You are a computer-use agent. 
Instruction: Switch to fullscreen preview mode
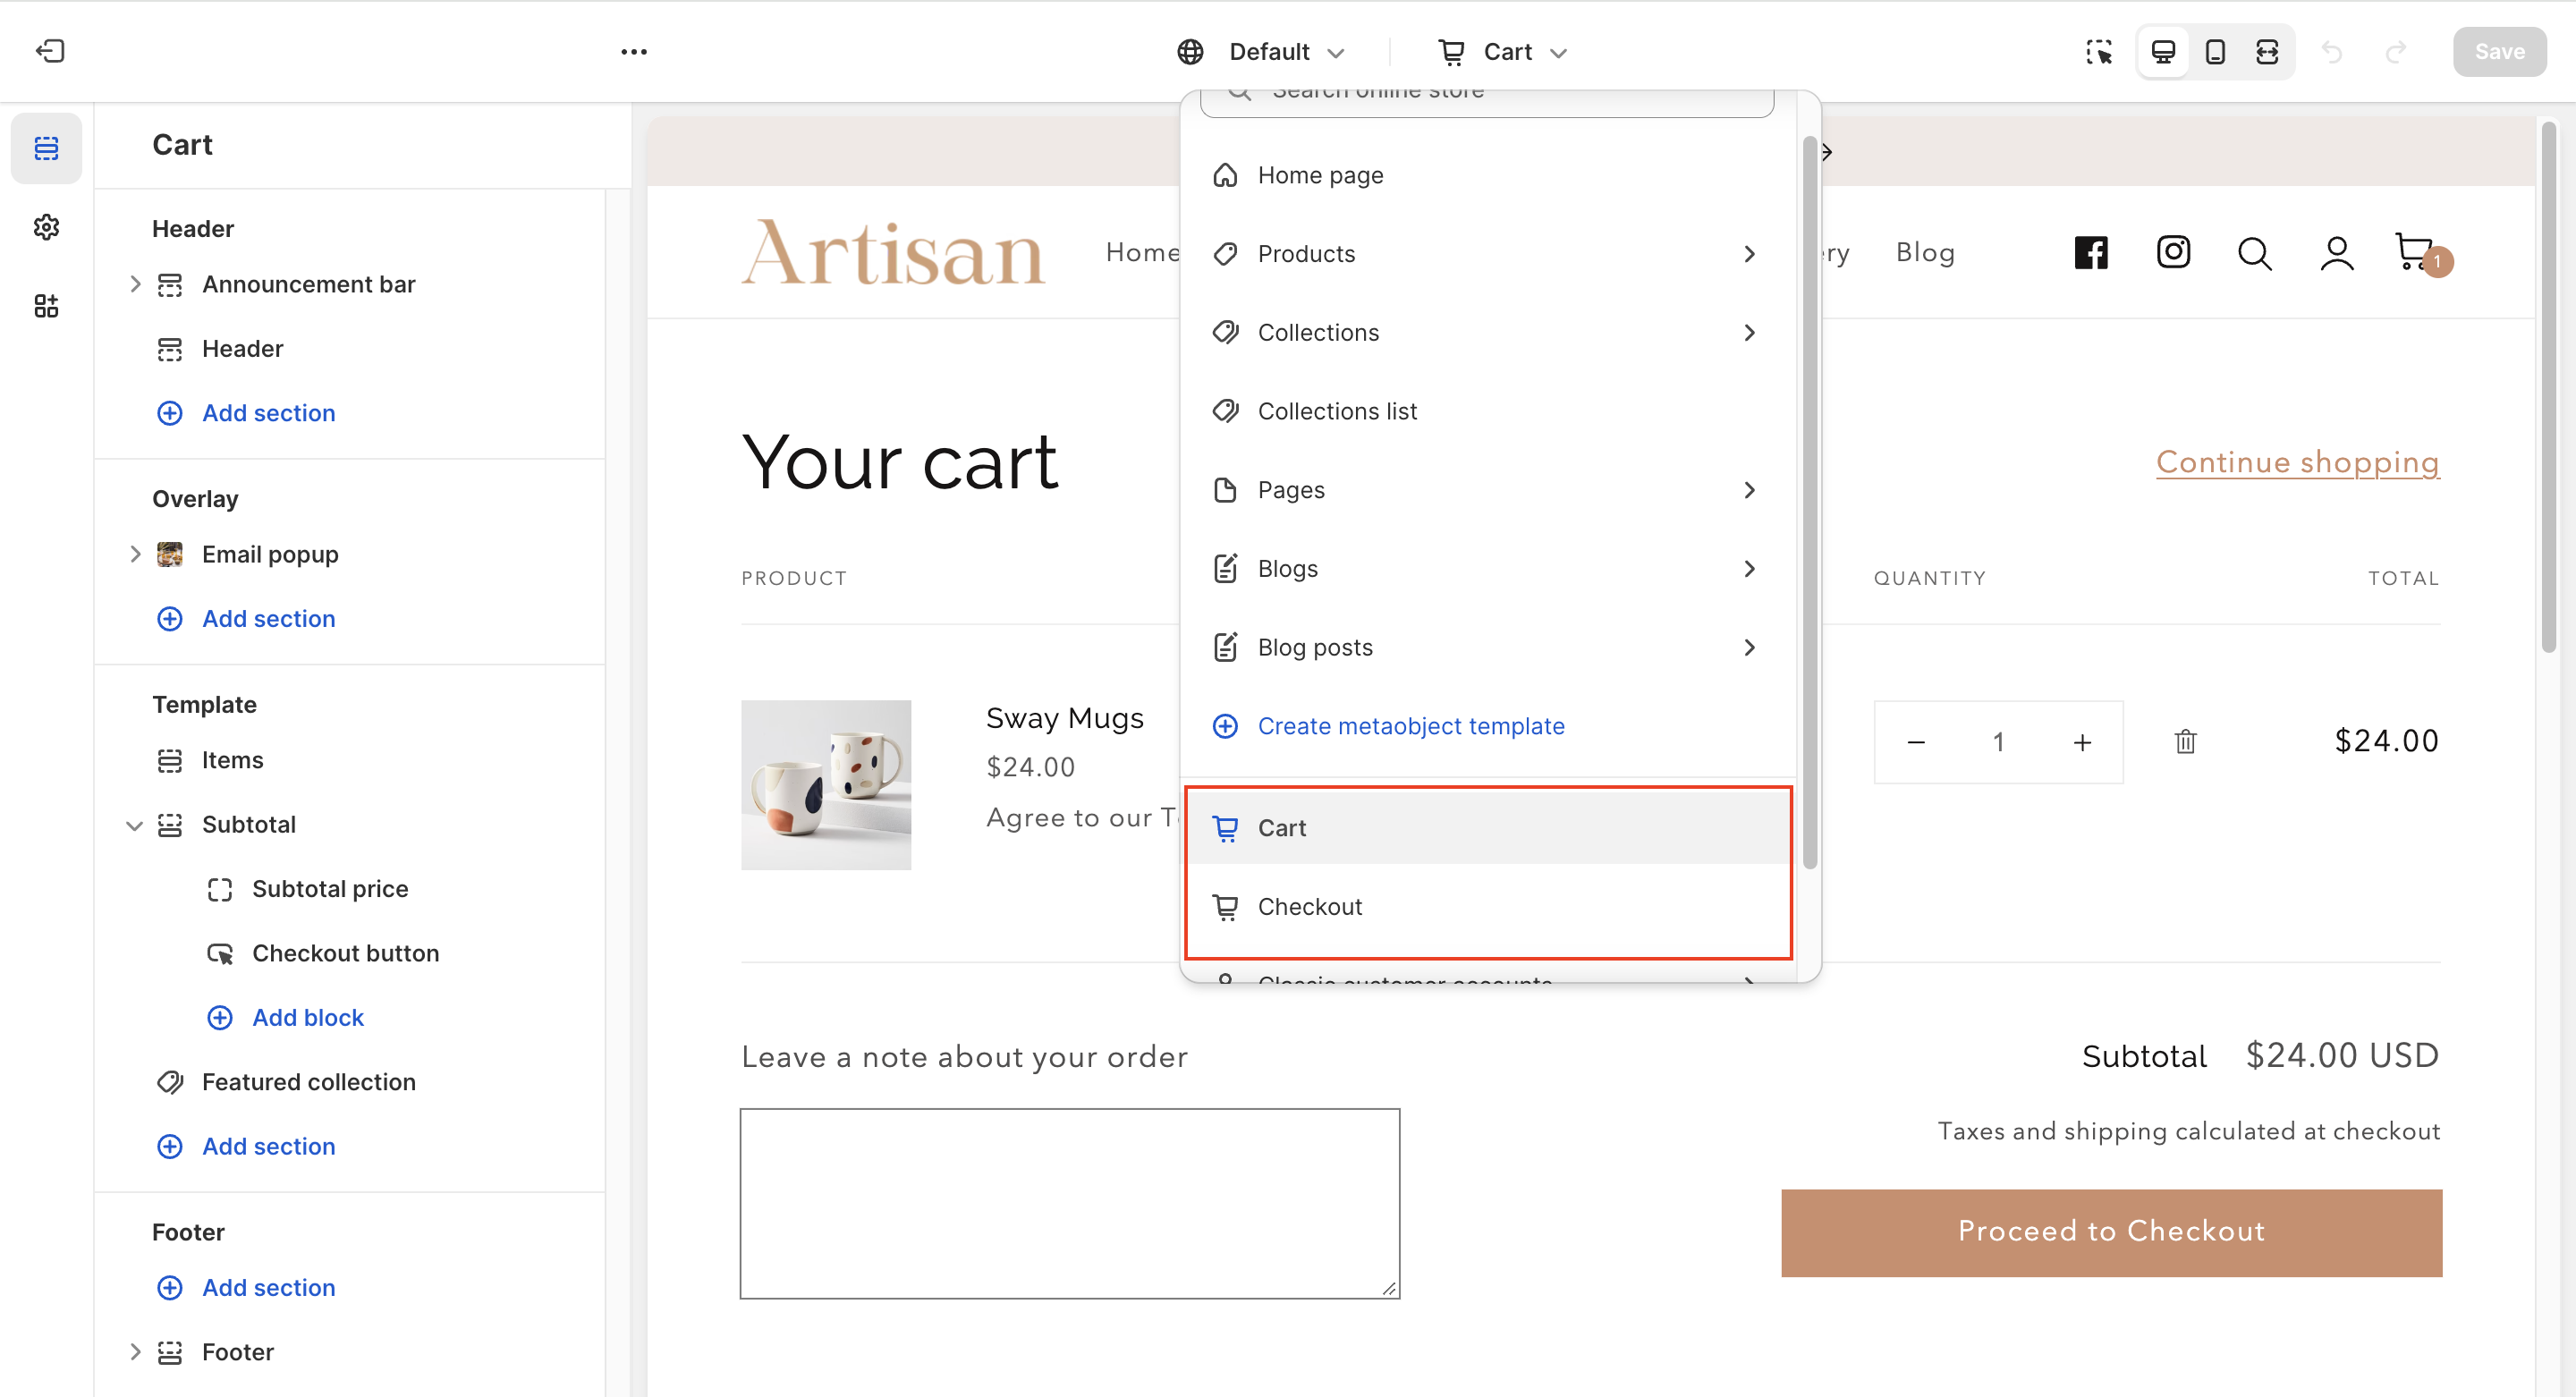[x=2267, y=52]
